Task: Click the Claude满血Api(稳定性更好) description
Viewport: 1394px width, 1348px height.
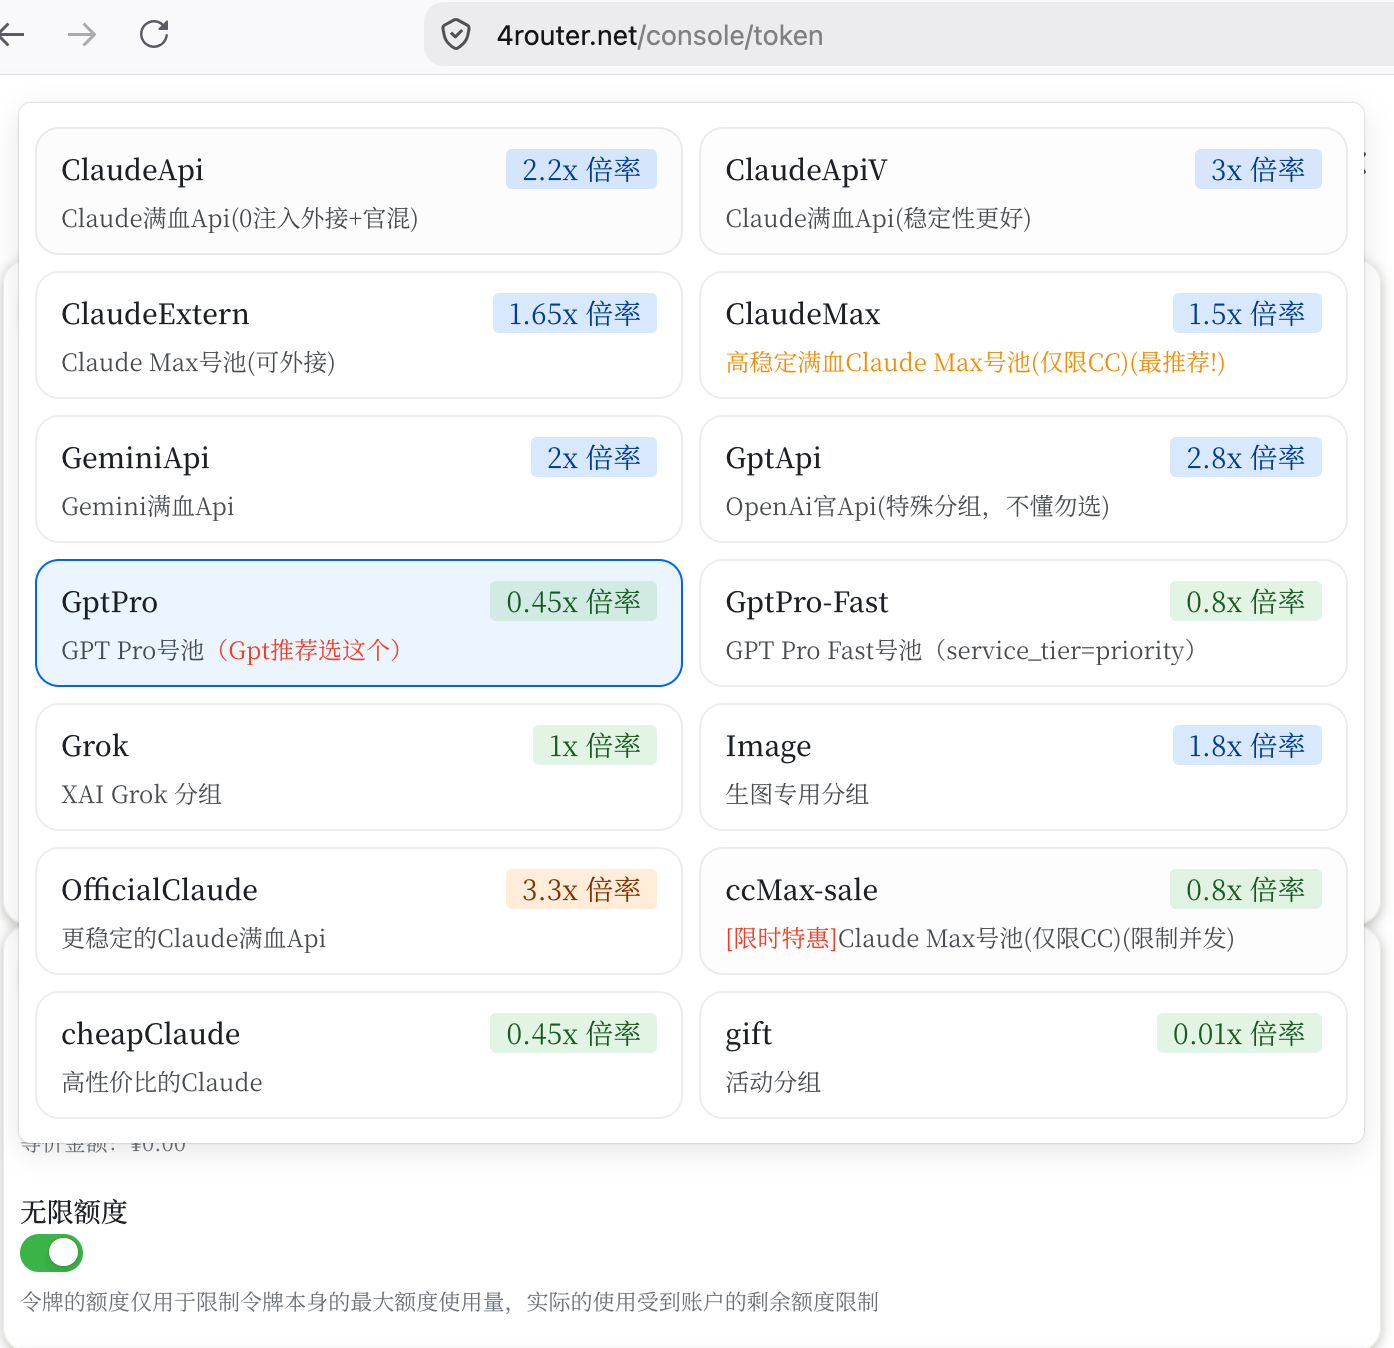Action: [878, 218]
